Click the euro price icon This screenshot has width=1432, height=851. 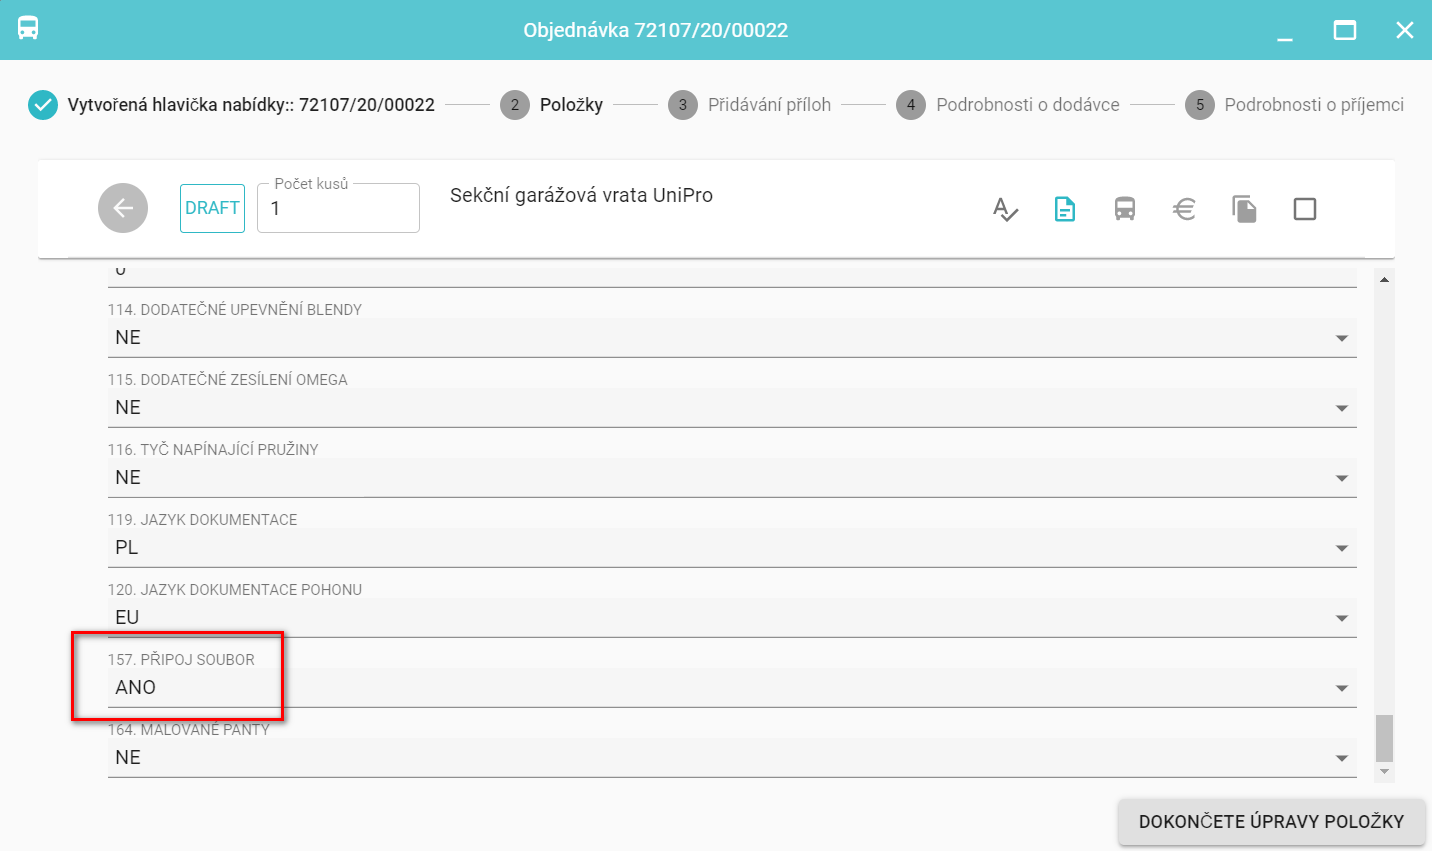click(x=1184, y=209)
